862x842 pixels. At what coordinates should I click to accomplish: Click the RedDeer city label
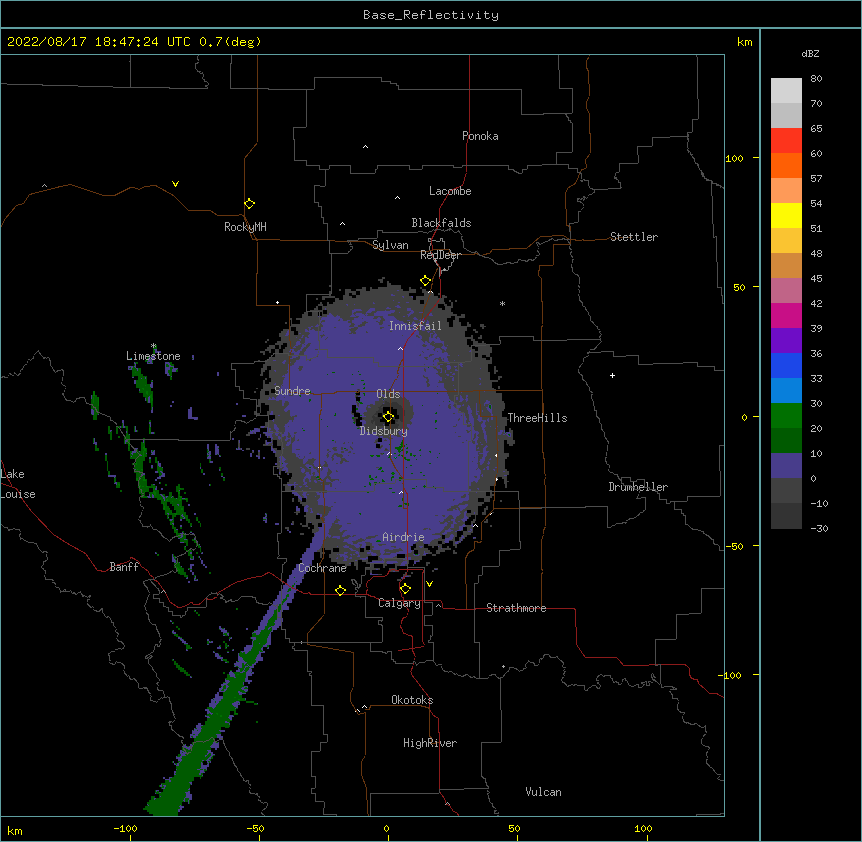coord(440,255)
